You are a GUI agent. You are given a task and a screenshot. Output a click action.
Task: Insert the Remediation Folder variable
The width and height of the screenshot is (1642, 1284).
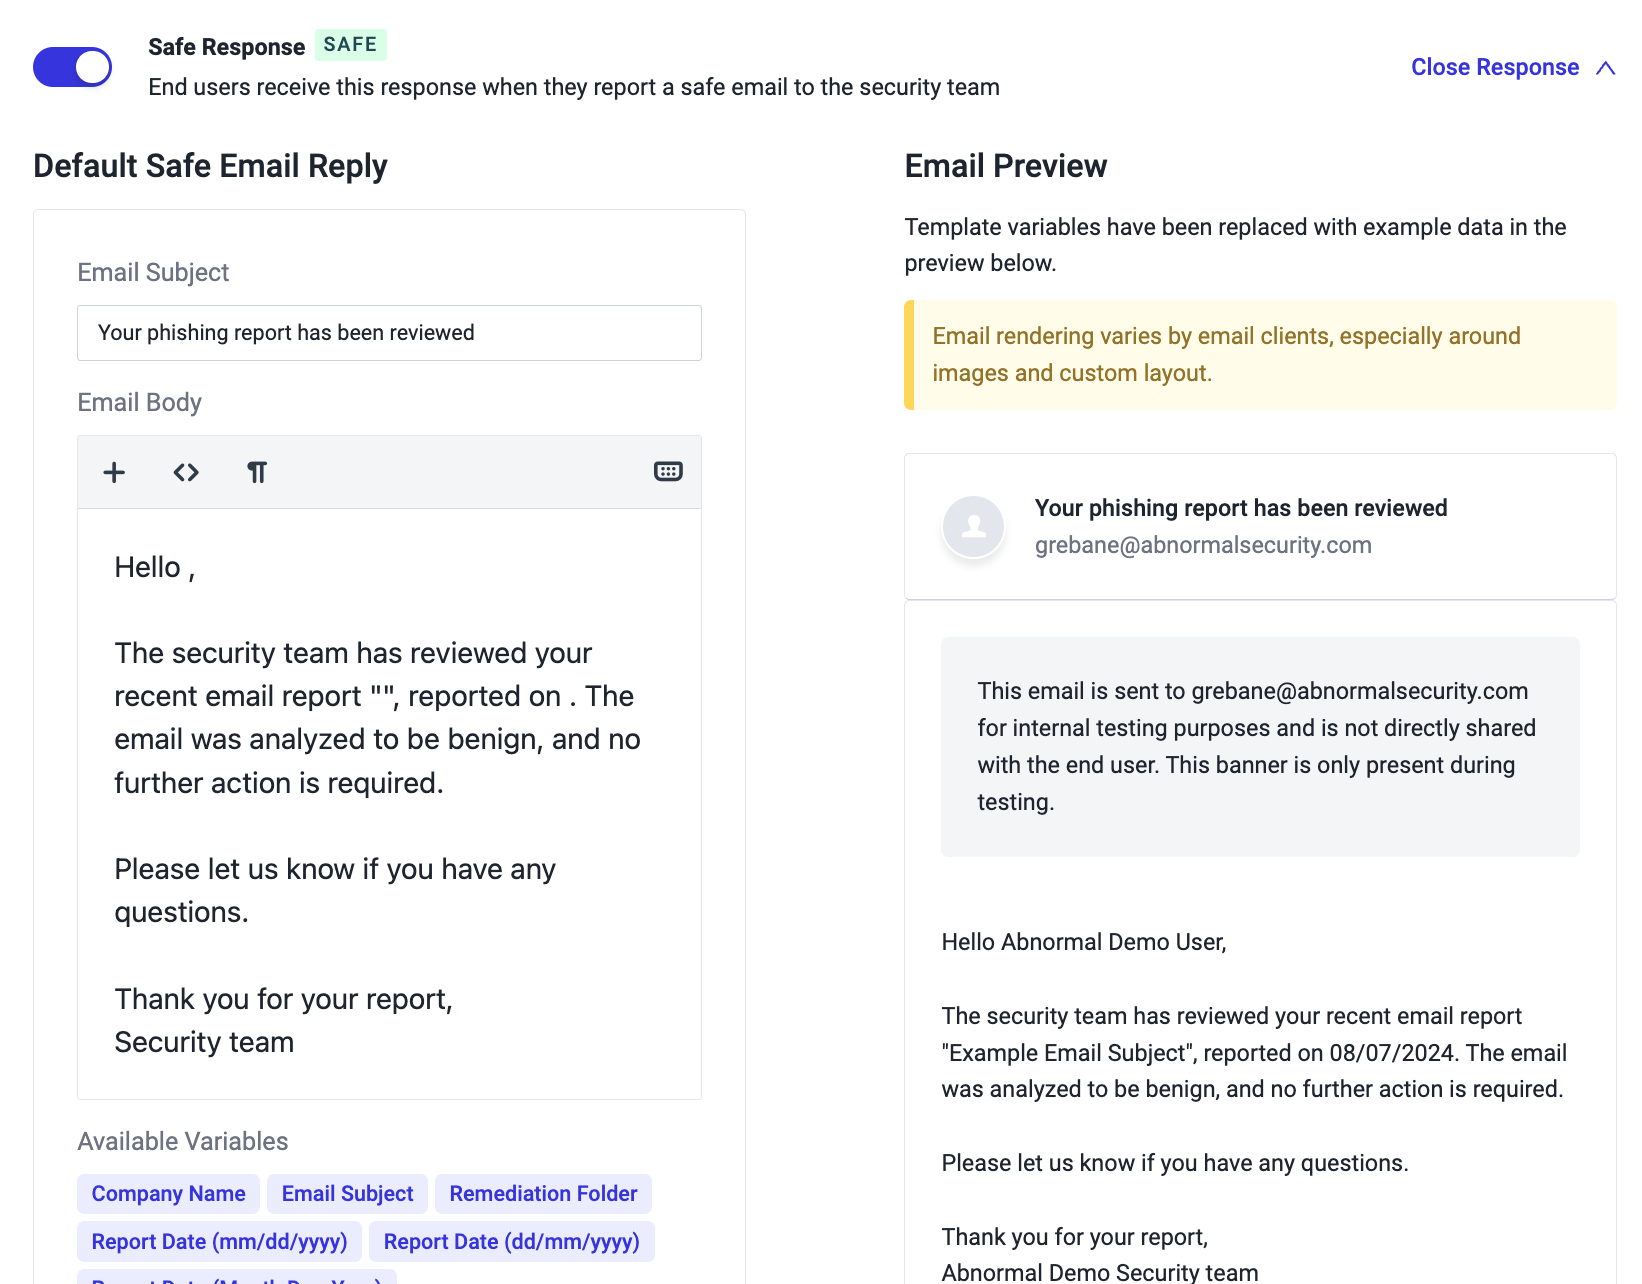coord(543,1194)
